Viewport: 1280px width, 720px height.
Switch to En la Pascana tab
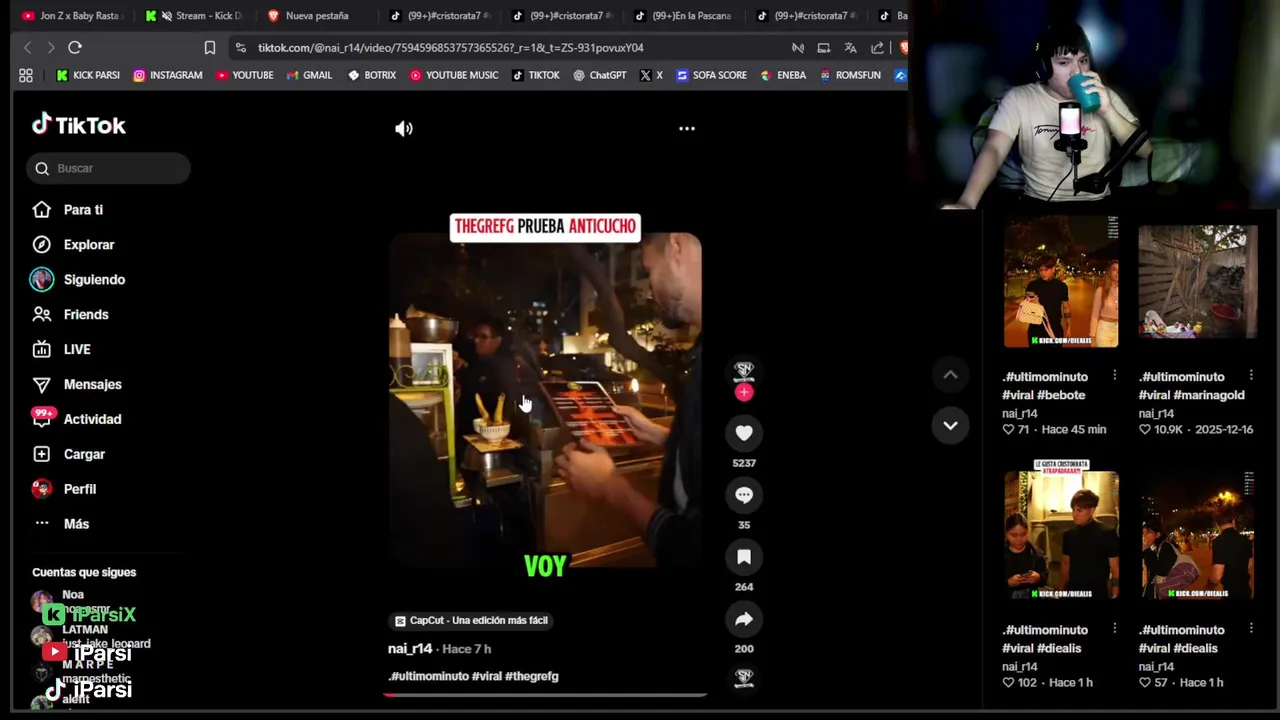(684, 15)
